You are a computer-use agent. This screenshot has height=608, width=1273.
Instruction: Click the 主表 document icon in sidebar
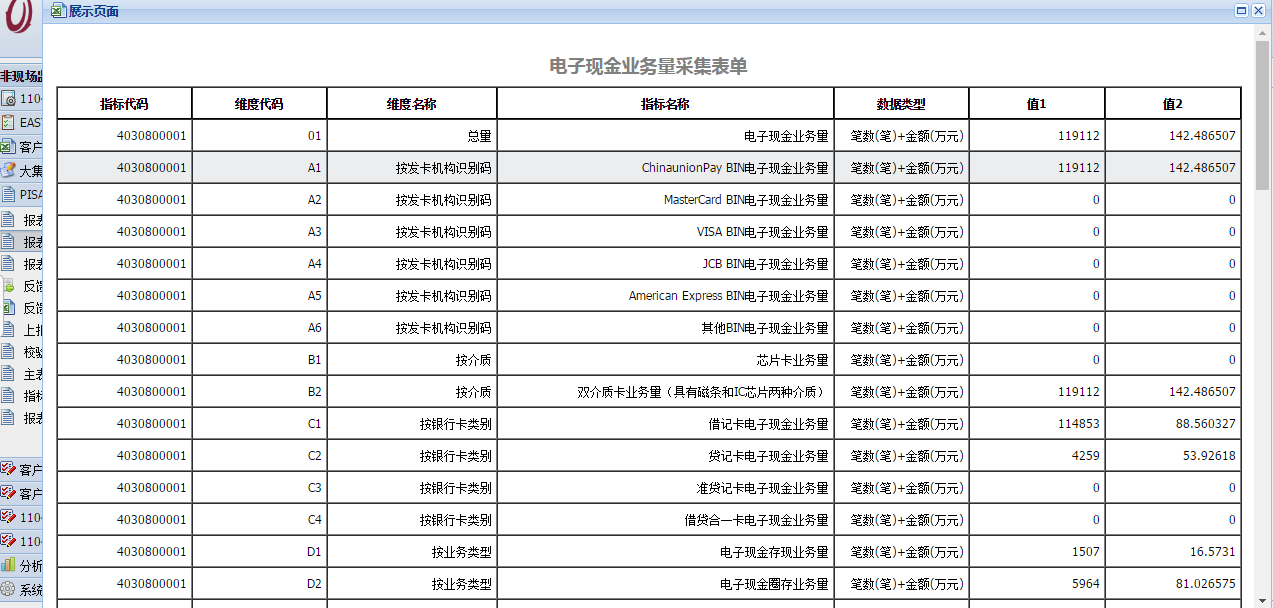[9, 374]
